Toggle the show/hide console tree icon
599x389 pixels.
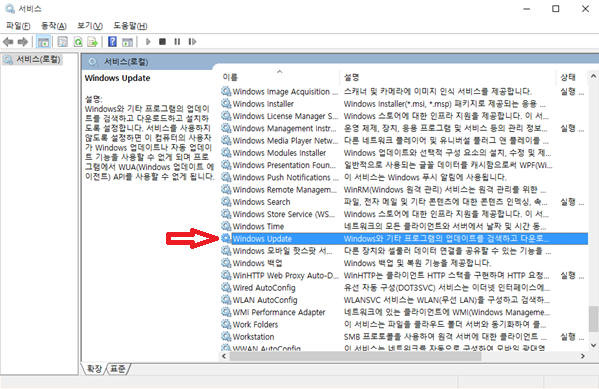(x=43, y=42)
